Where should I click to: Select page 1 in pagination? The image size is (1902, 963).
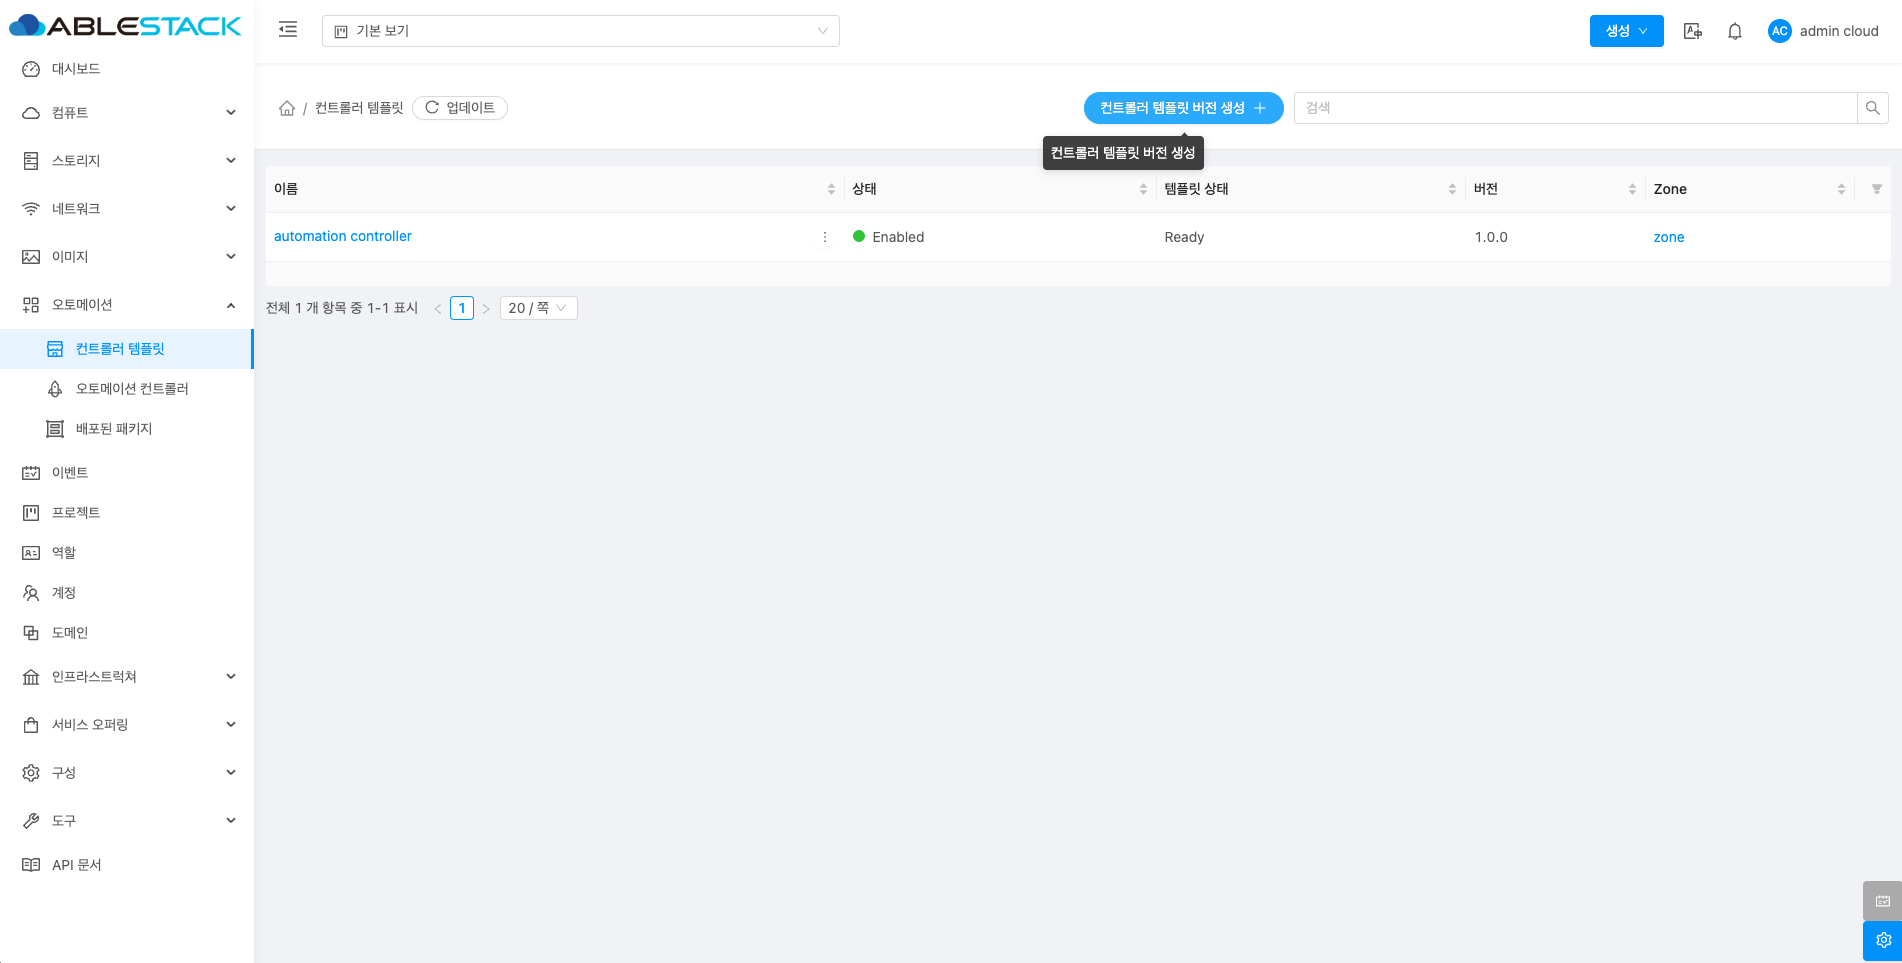(462, 308)
